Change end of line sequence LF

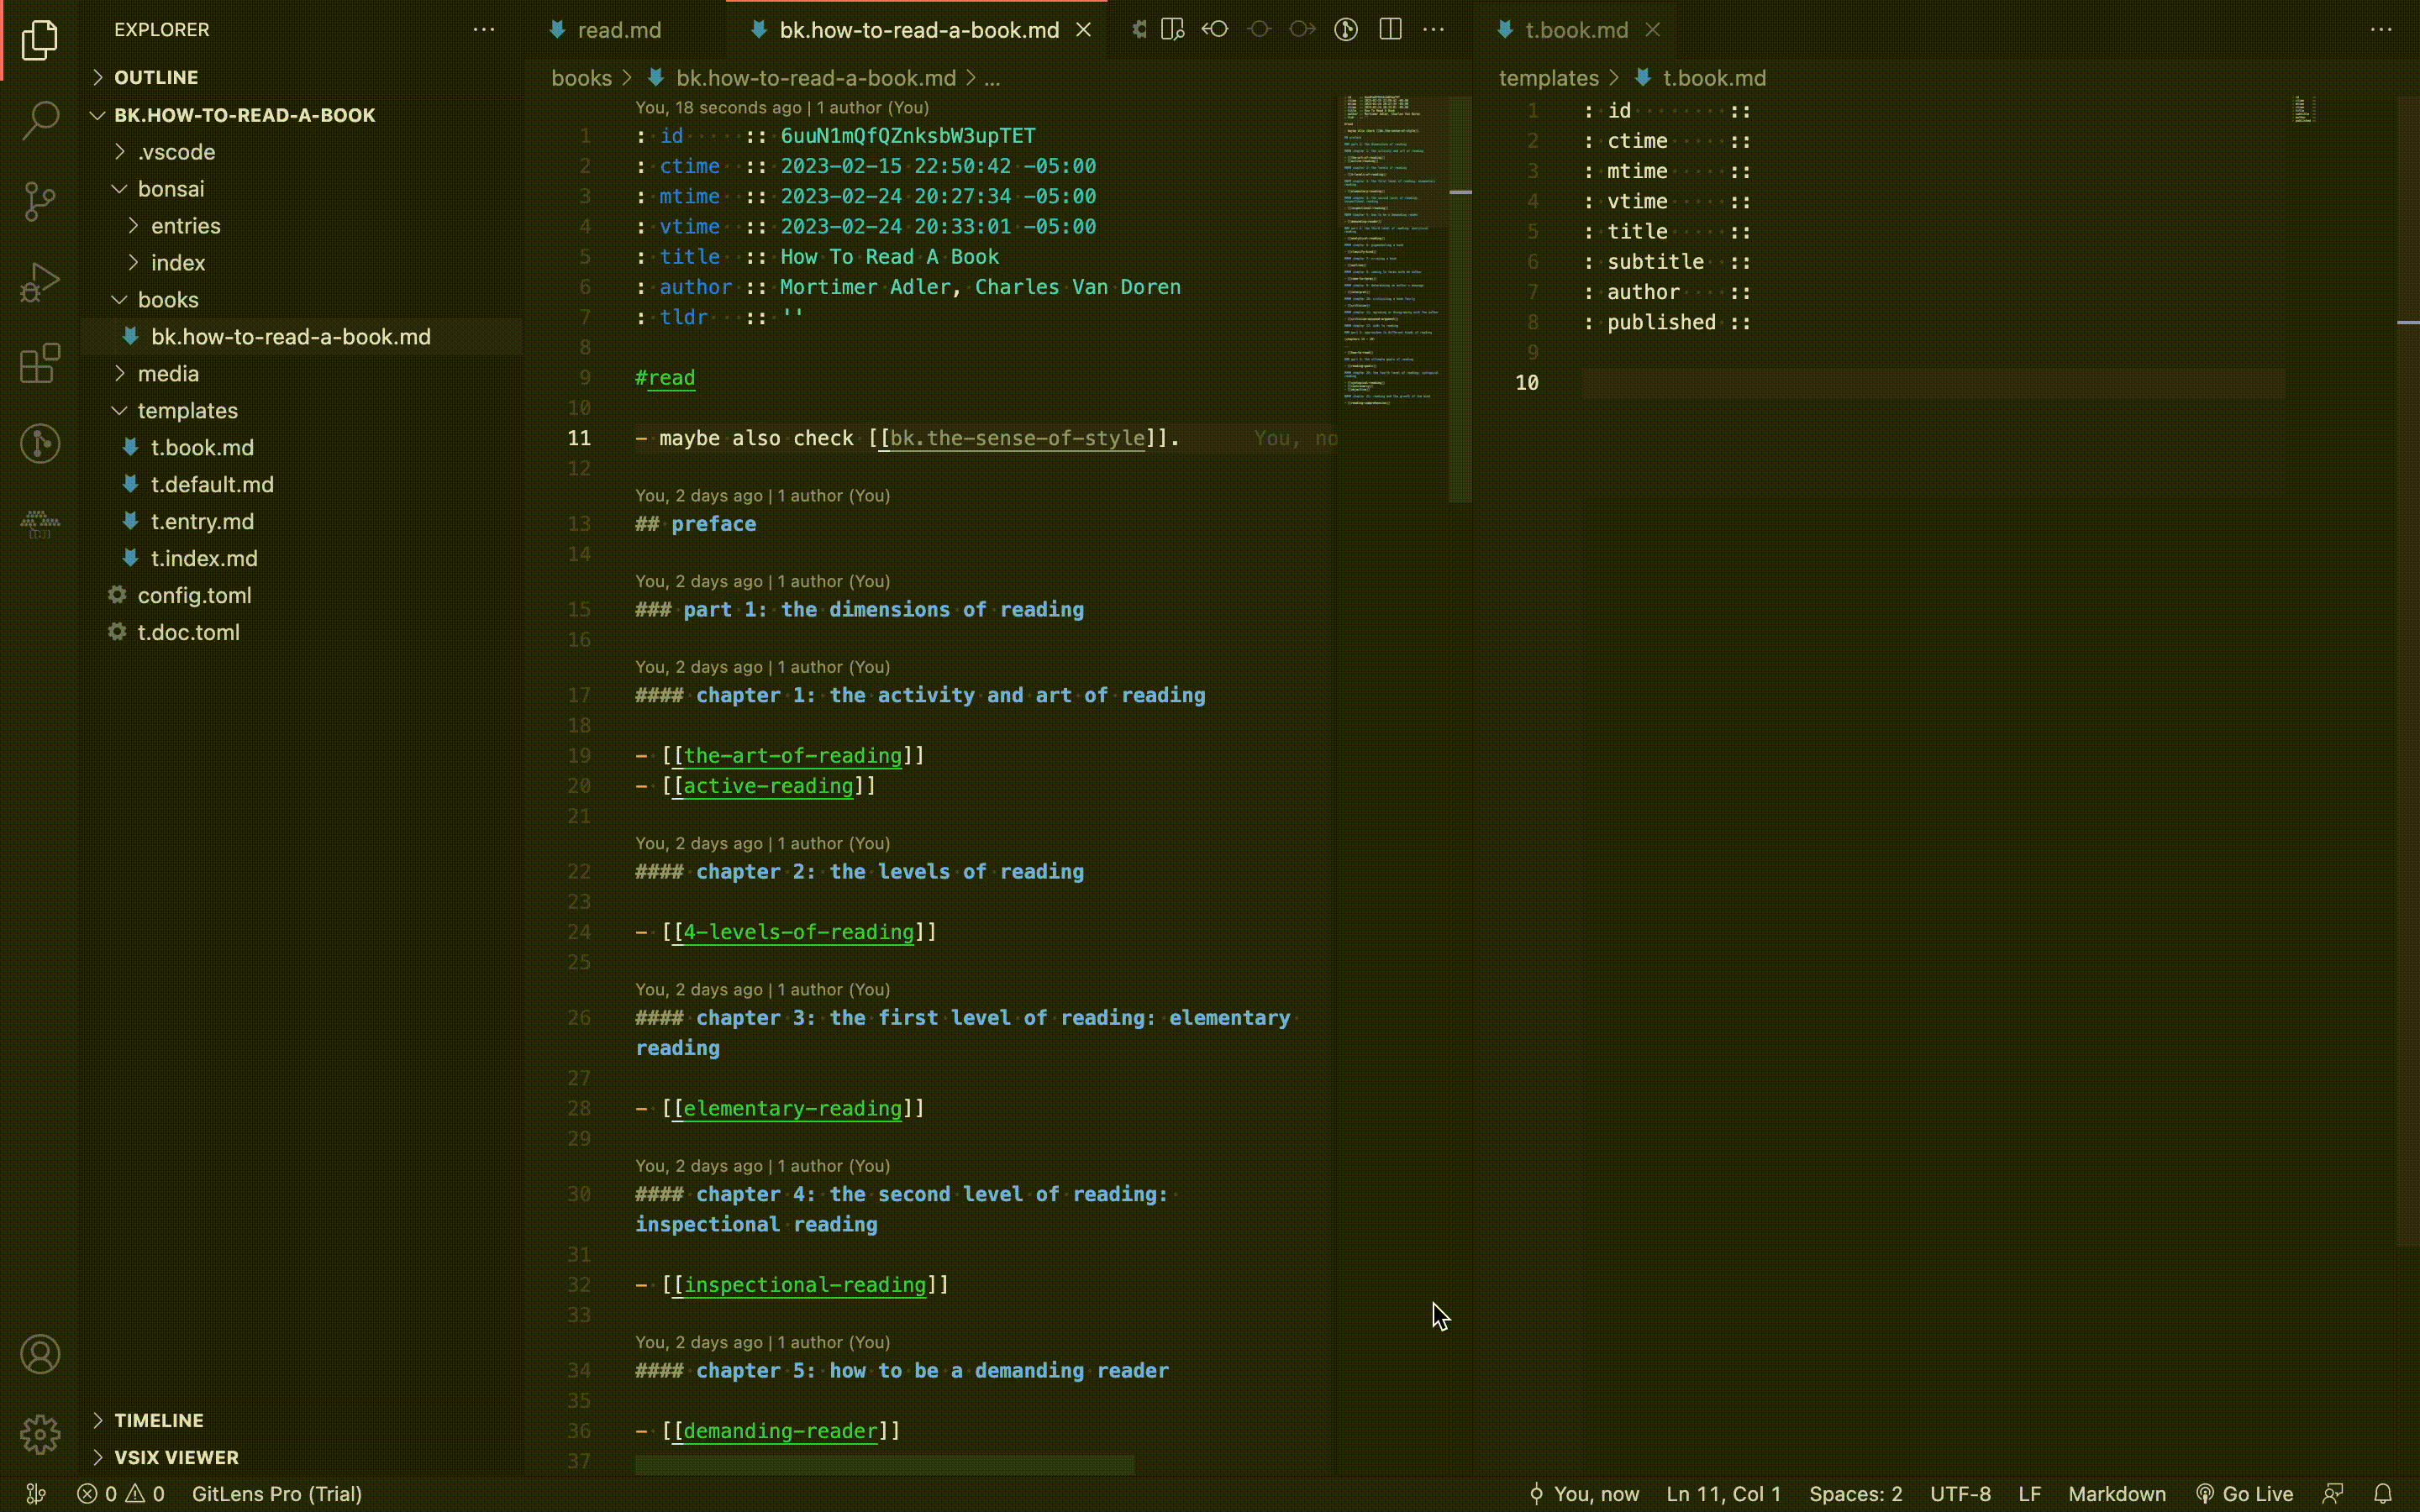[x=2029, y=1493]
